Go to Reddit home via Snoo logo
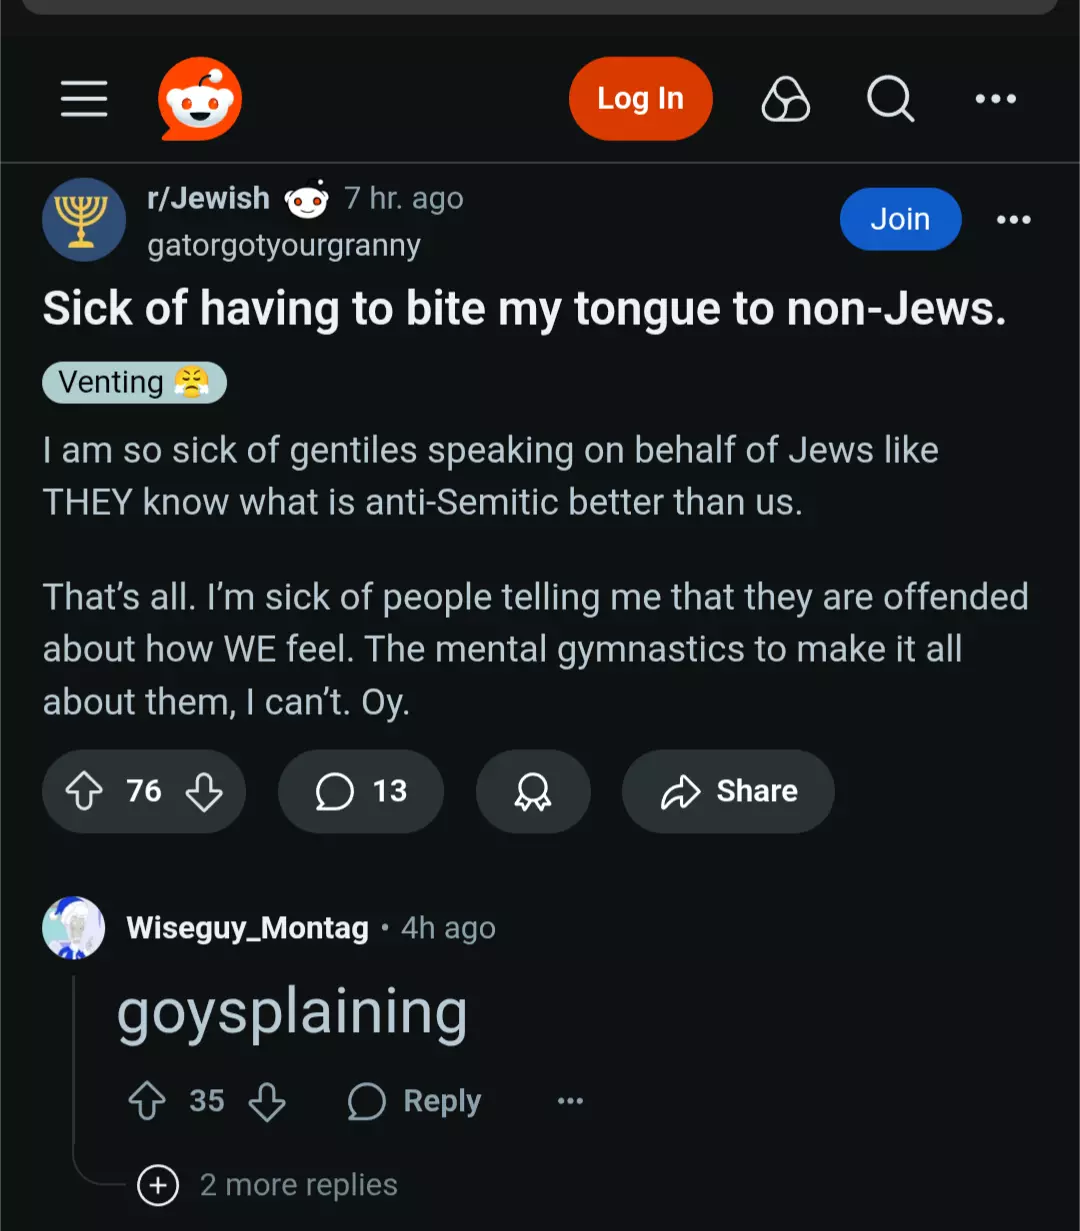1080x1231 pixels. (200, 99)
